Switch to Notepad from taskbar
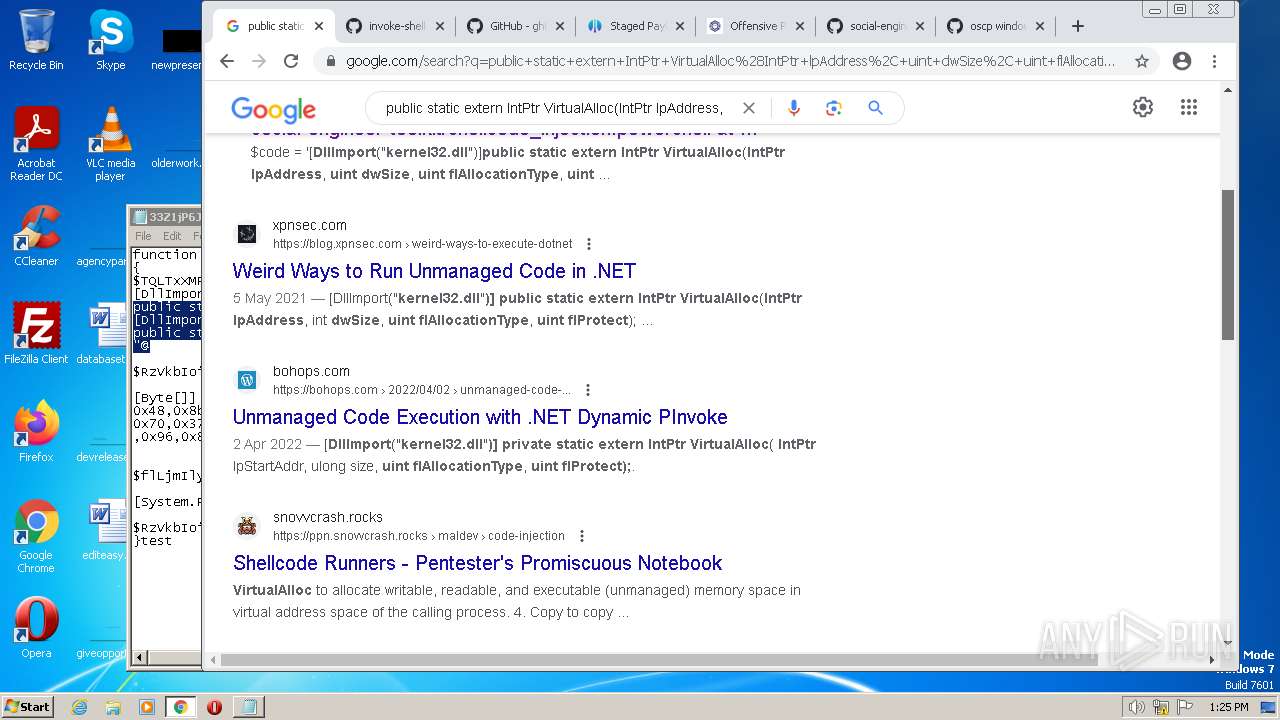 [x=248, y=707]
